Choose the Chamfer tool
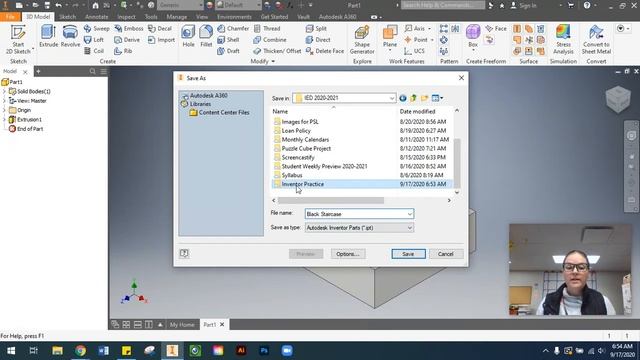Image resolution: width=640 pixels, height=360 pixels. [x=233, y=29]
